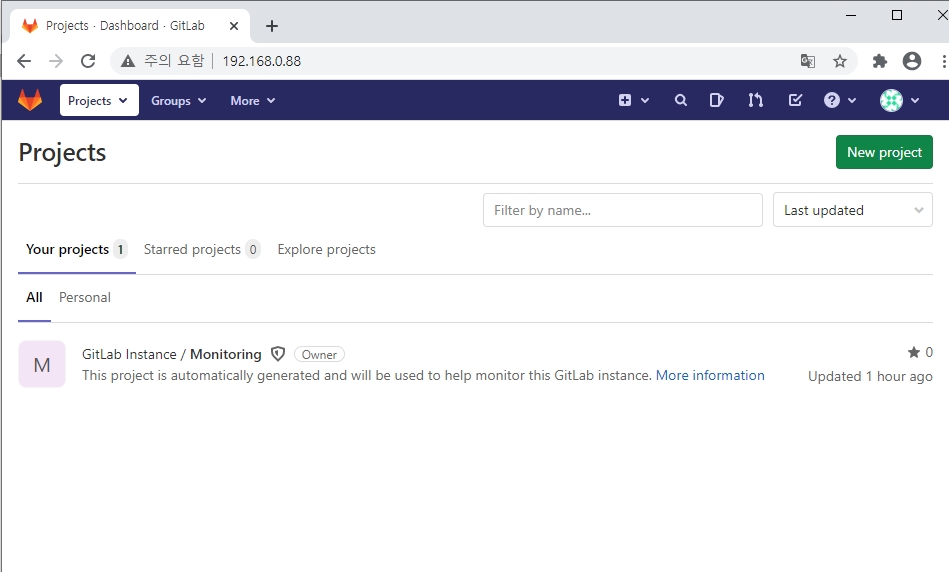Switch to Explore projects tab
This screenshot has width=949, height=572.
pyautogui.click(x=326, y=249)
